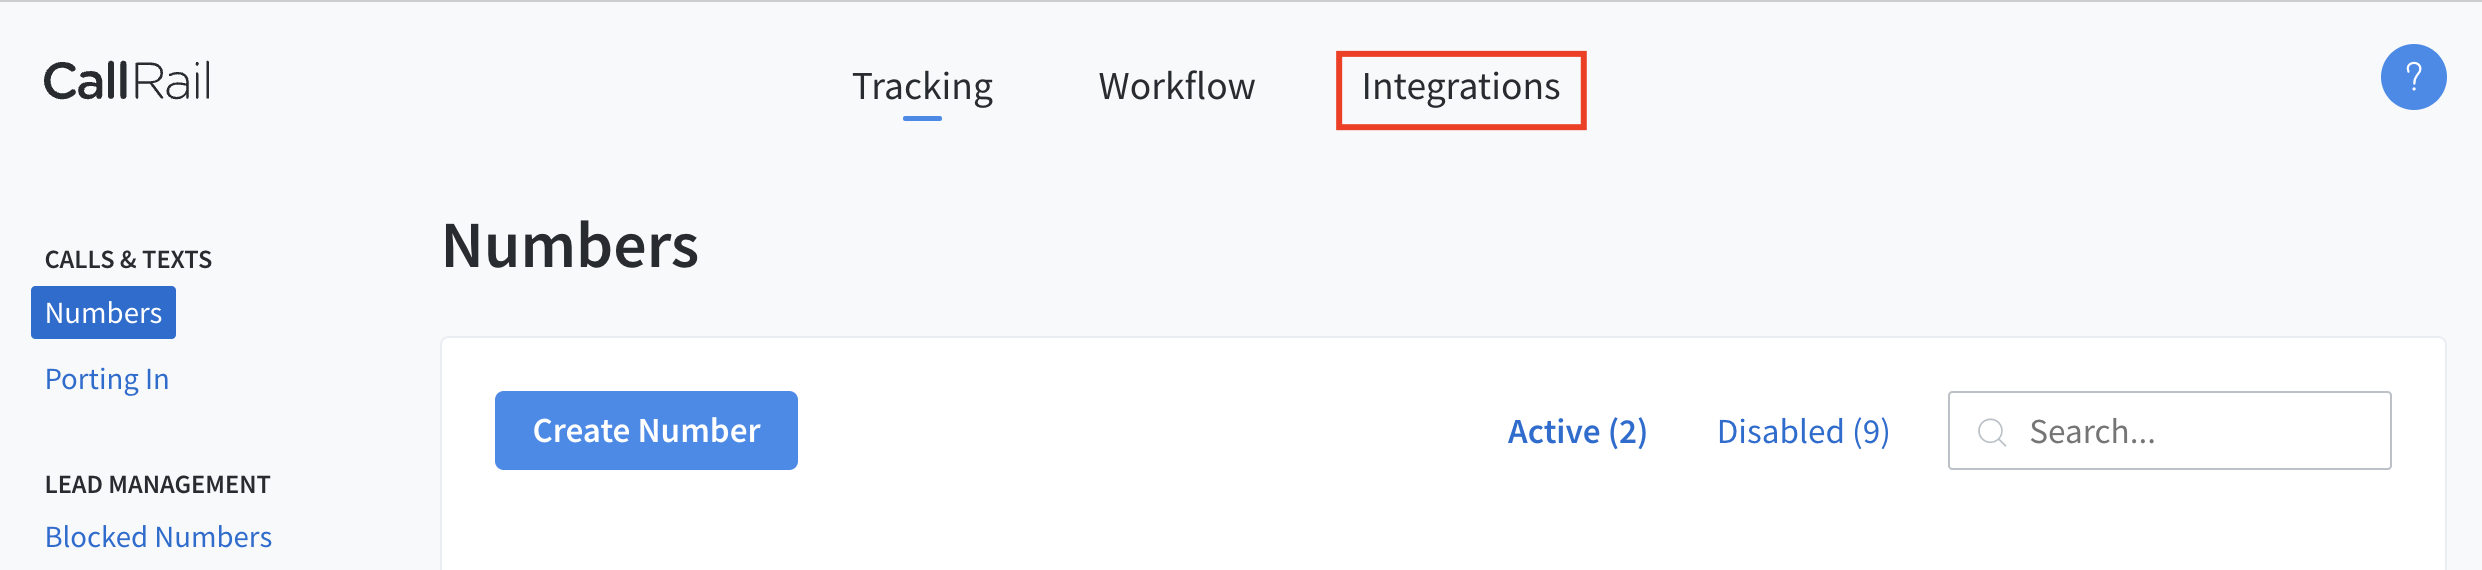Select Numbers in the sidebar
The height and width of the screenshot is (570, 2482).
[103, 312]
